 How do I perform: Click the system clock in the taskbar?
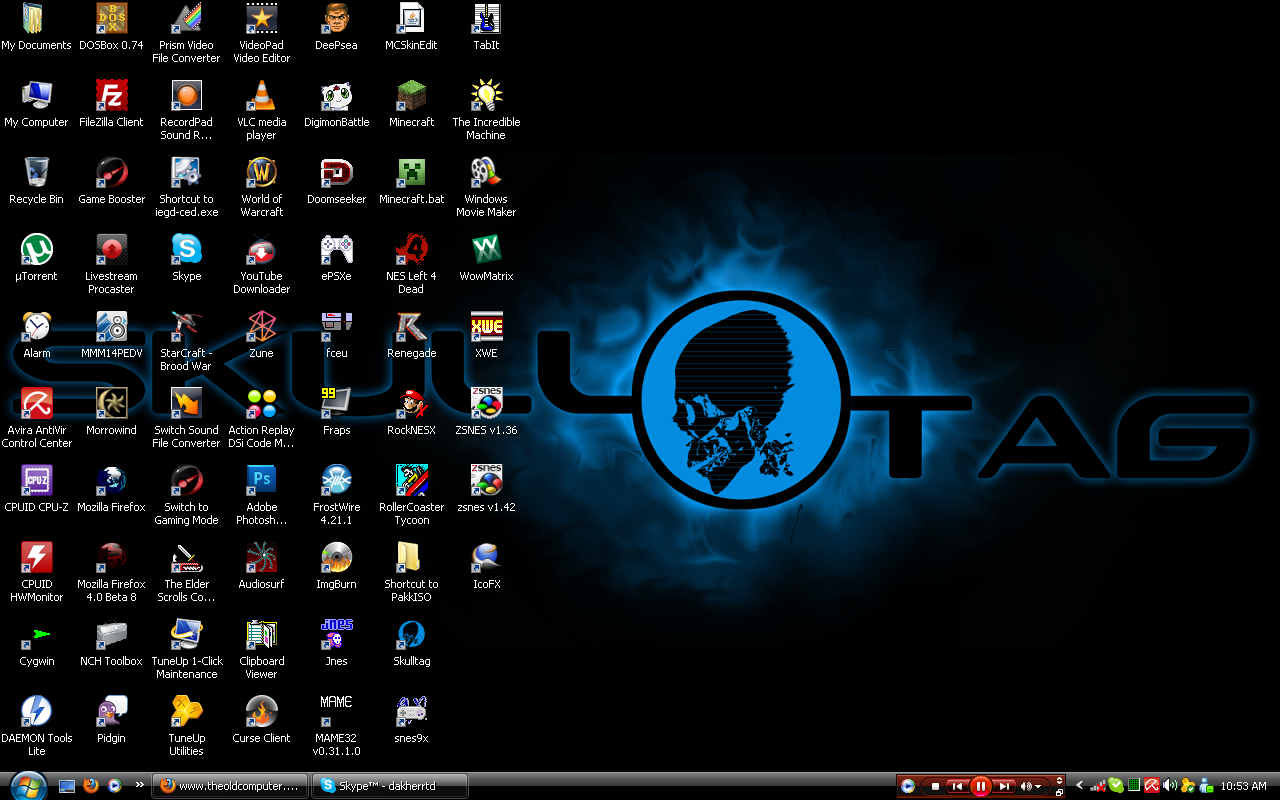[x=1243, y=786]
